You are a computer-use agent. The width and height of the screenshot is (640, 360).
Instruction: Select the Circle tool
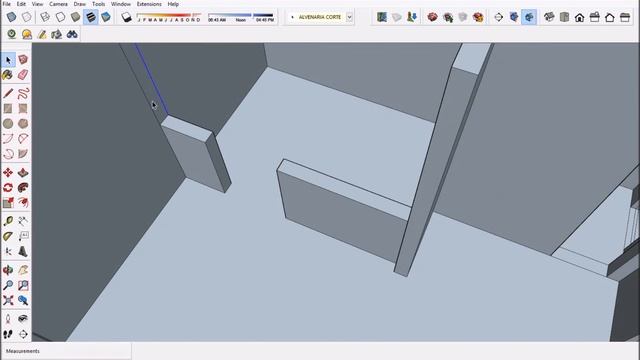pos(8,124)
